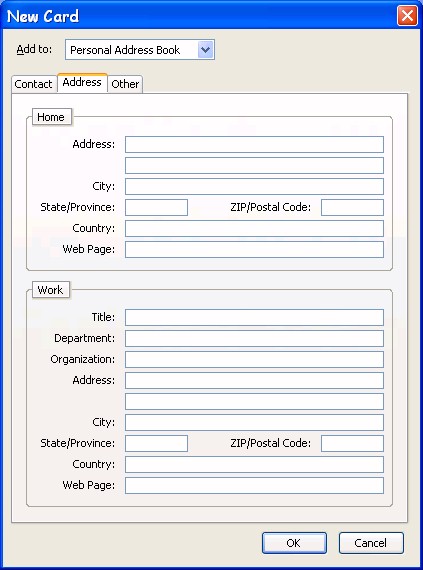Confirm the card with OK
The width and height of the screenshot is (423, 570).
point(294,543)
